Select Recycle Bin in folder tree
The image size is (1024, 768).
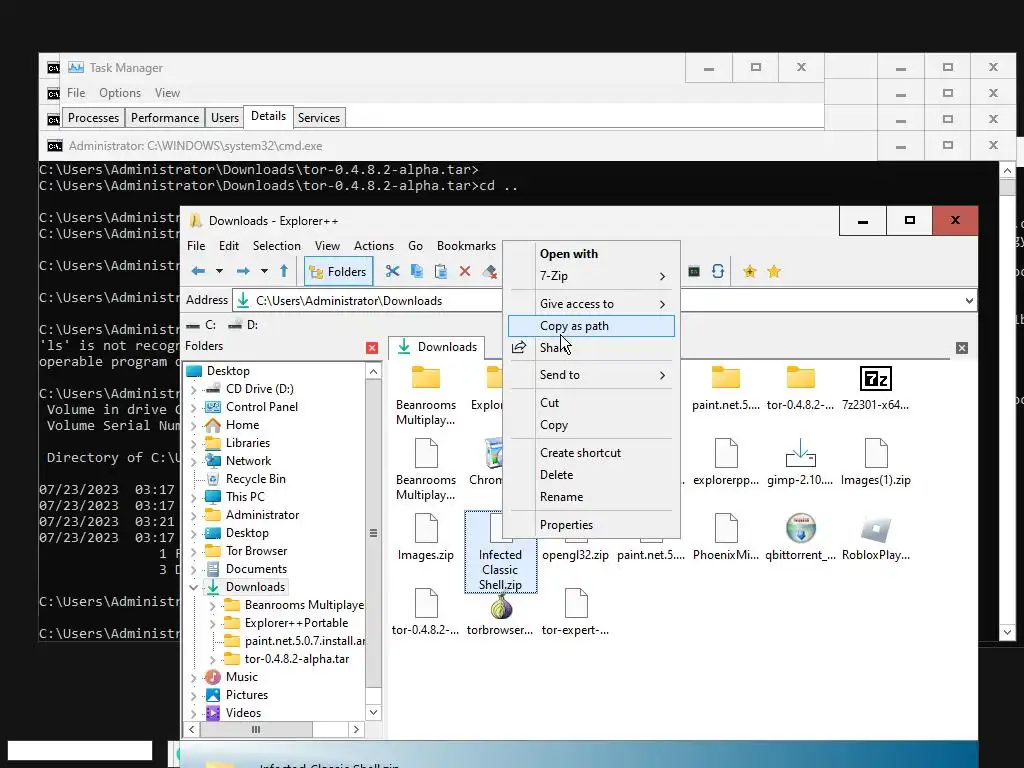click(x=255, y=479)
